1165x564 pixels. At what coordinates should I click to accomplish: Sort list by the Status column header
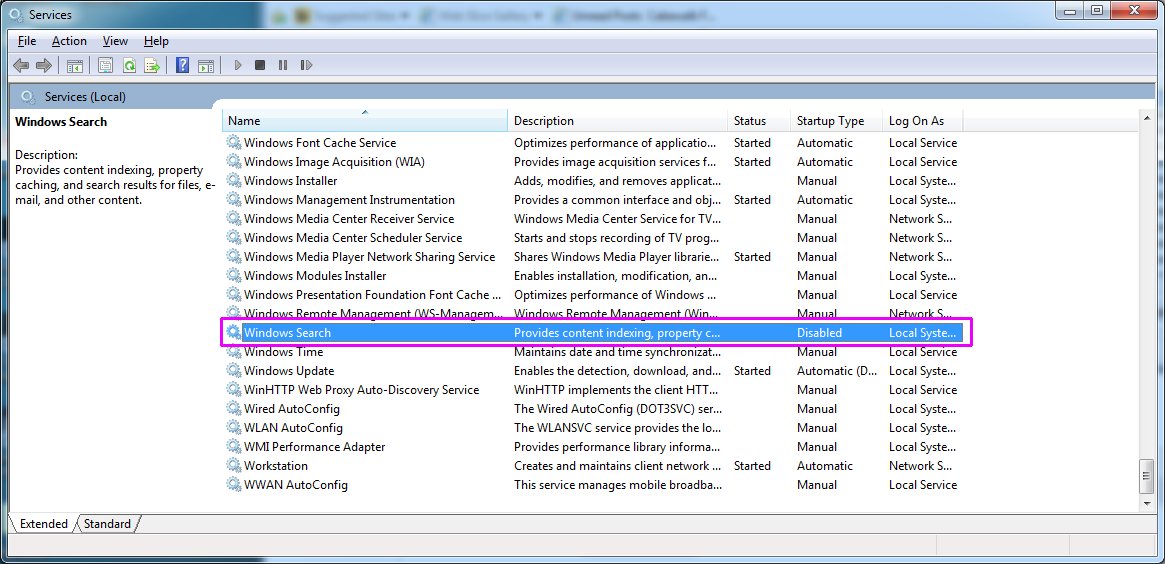click(759, 120)
